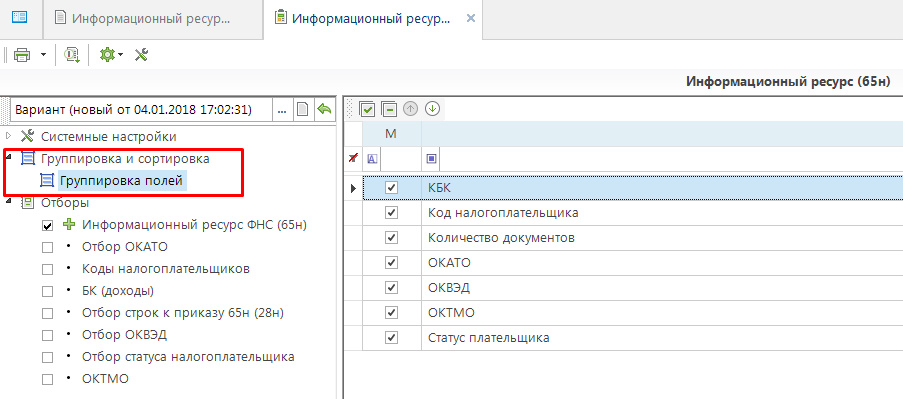Click the Системные настройки tools icon
Viewport: 903px width, 399px height.
pyautogui.click(x=27, y=136)
